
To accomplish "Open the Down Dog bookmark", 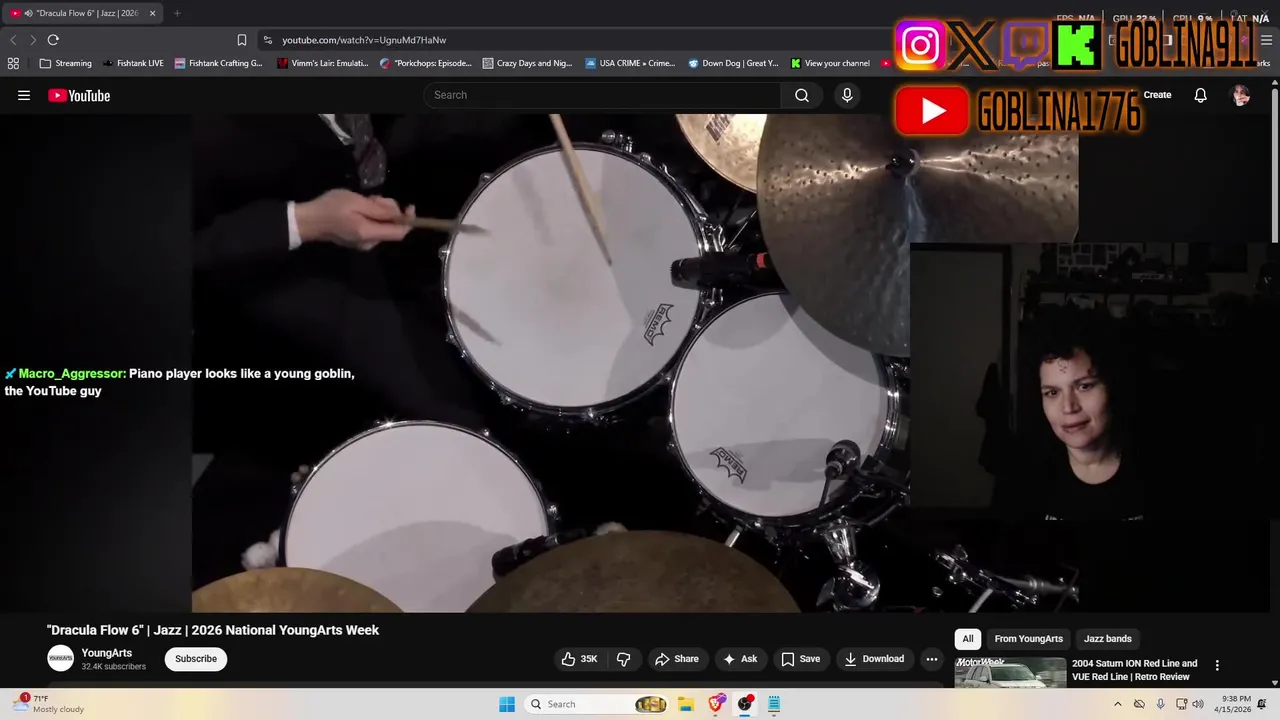I will (733, 63).
